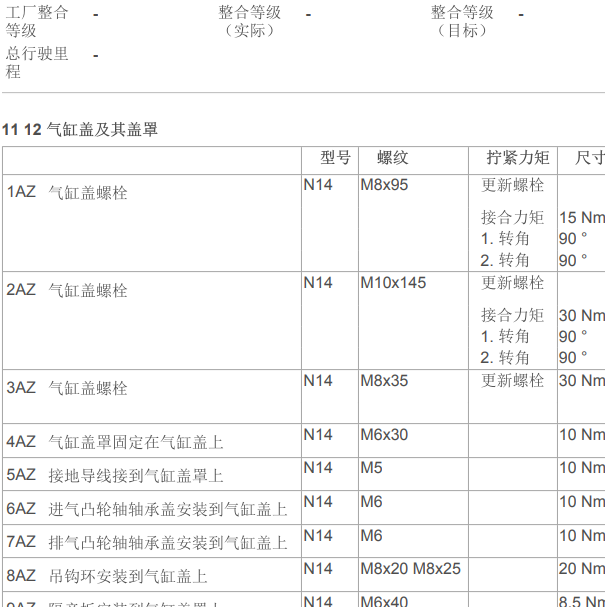Click the '整合等级（实际）' label
Screen dimensions: 605x607
coord(250,21)
